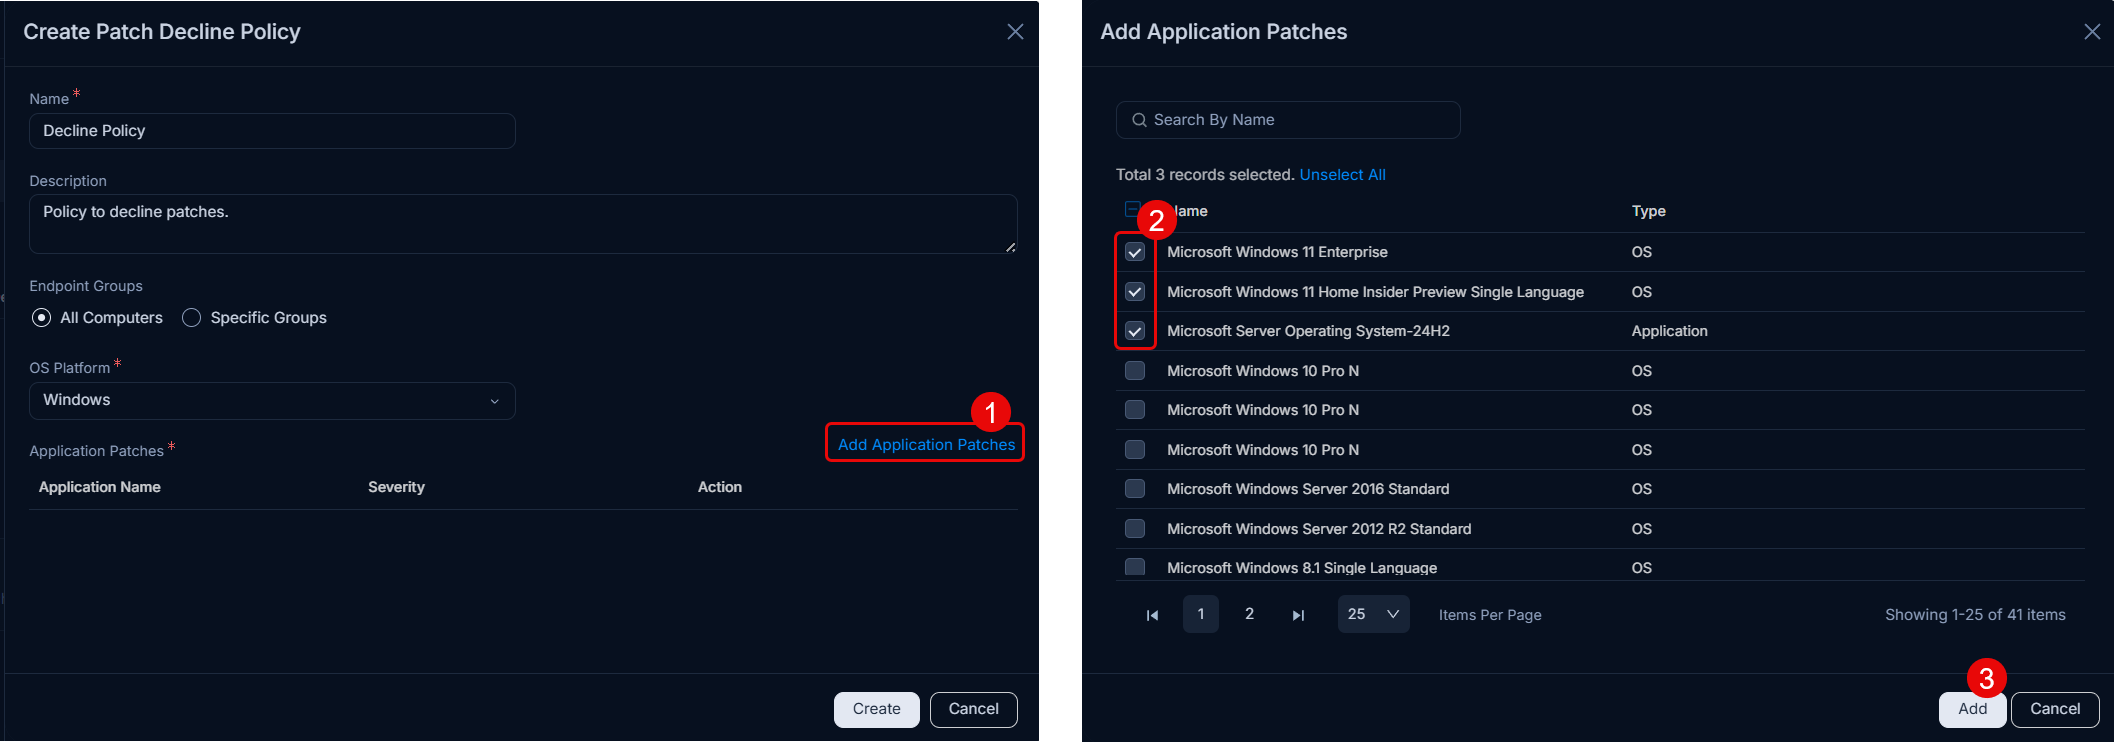Check Microsoft Windows Server 2016 Standard

click(x=1135, y=489)
